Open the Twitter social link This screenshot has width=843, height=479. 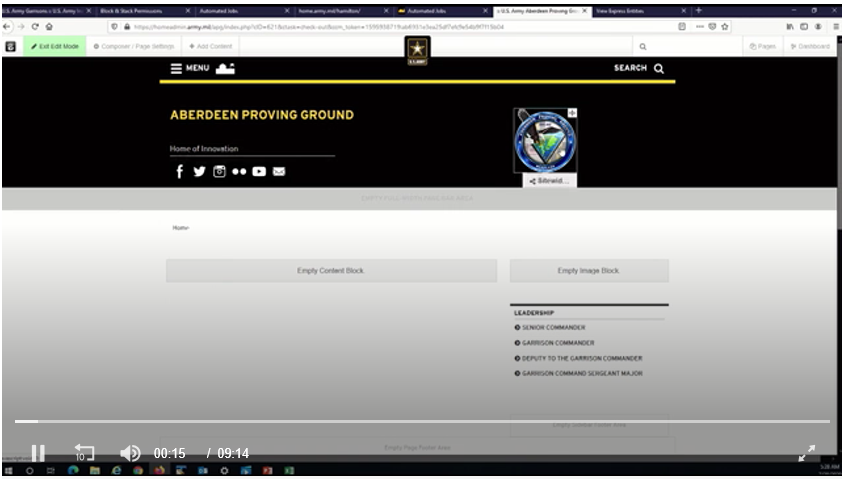(199, 171)
